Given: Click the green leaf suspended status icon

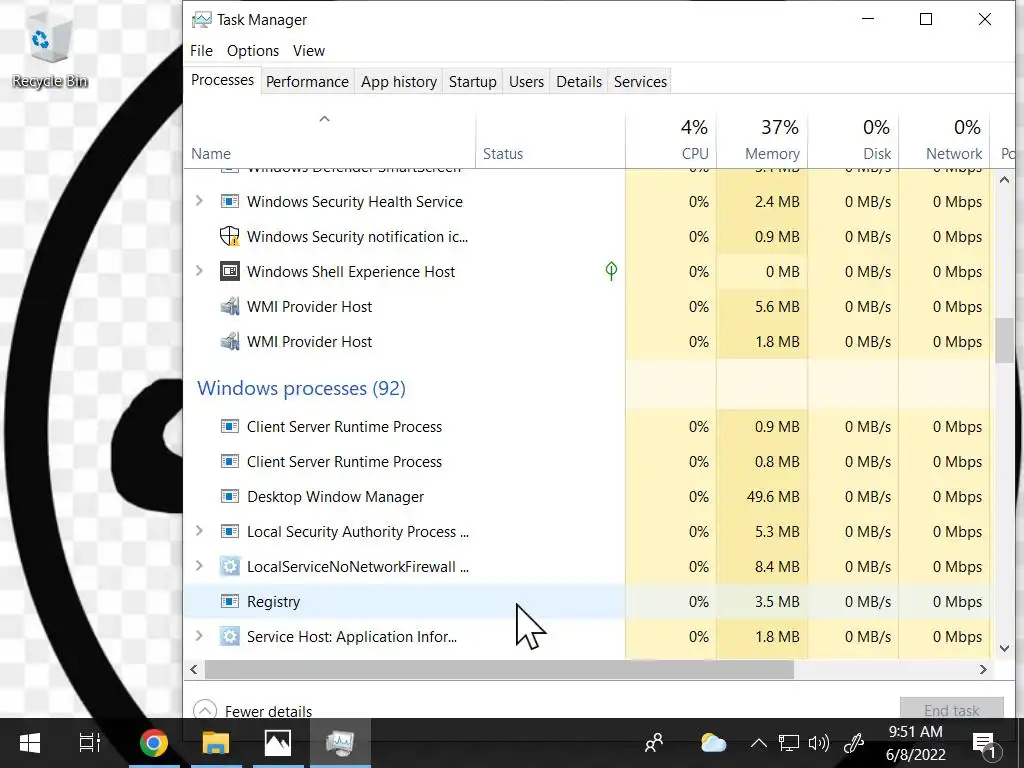Looking at the screenshot, I should [x=611, y=270].
